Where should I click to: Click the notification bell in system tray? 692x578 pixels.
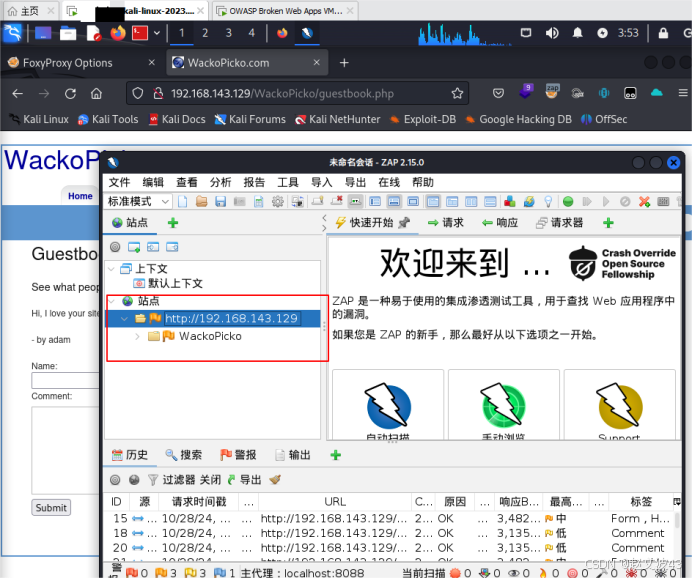[x=577, y=33]
